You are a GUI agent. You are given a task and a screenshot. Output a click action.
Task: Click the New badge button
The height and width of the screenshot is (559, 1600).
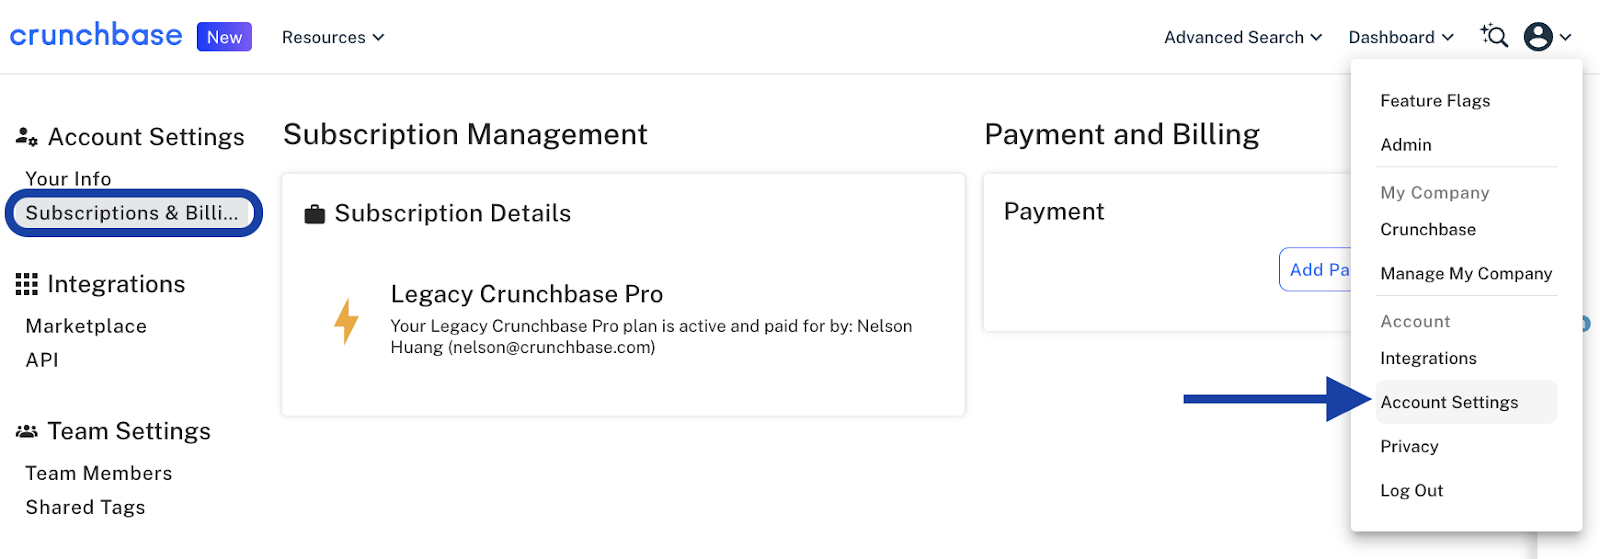(224, 37)
